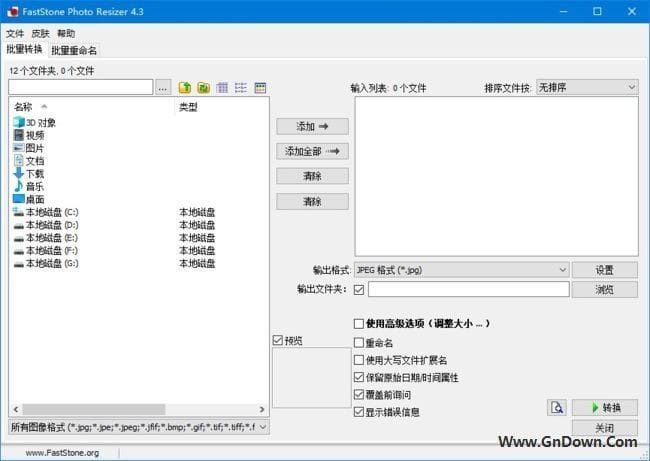The height and width of the screenshot is (461, 650).
Task: Select 本地磁盘 (F:) drive
Action: click(46, 251)
